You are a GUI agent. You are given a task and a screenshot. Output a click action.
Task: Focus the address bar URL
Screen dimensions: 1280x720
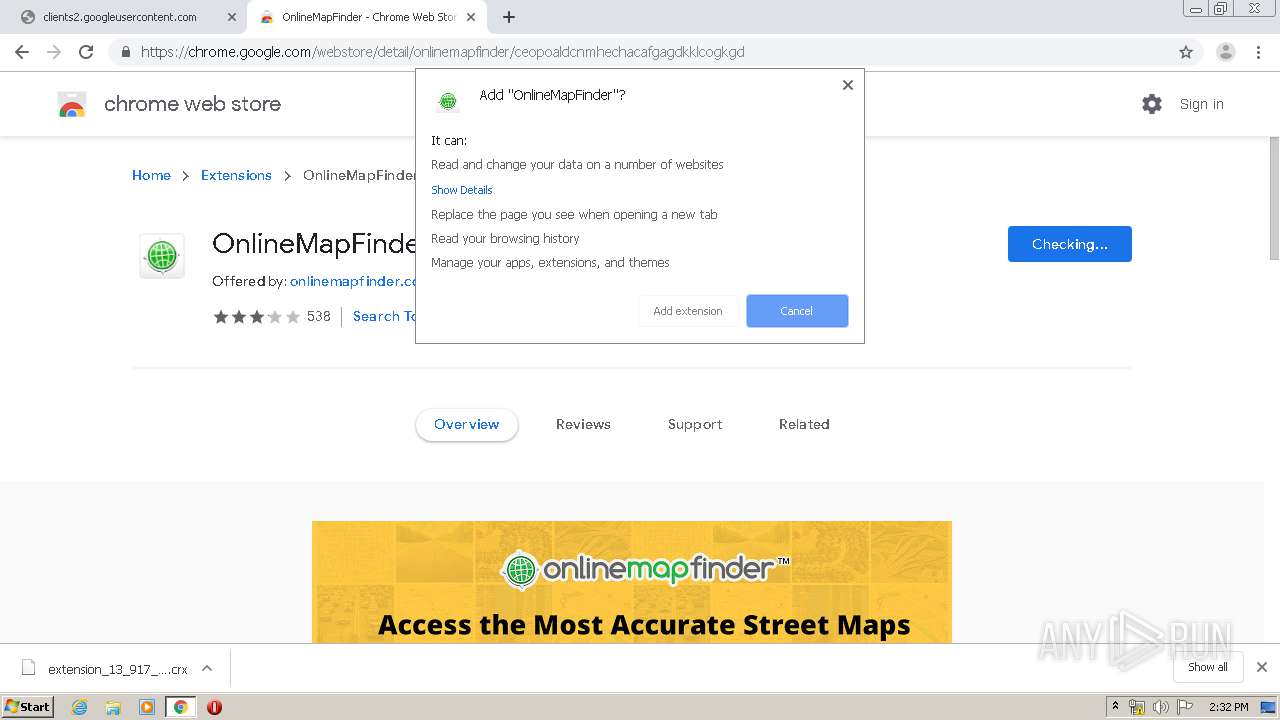[442, 52]
